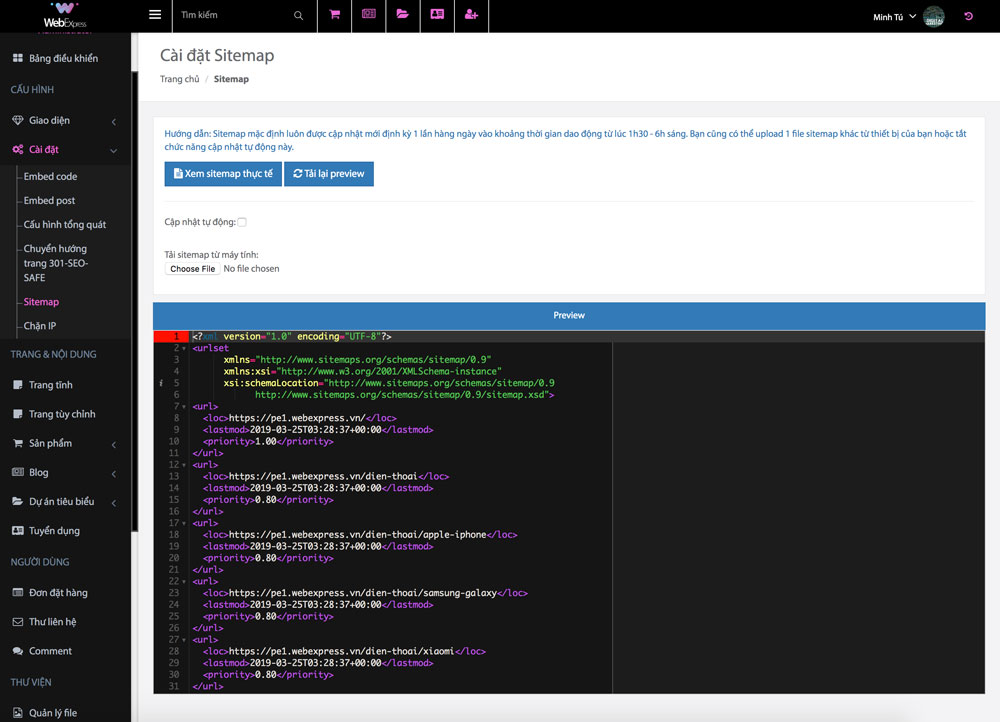Click the contact card icon in top toolbar
This screenshot has width=1000, height=722.
click(437, 15)
